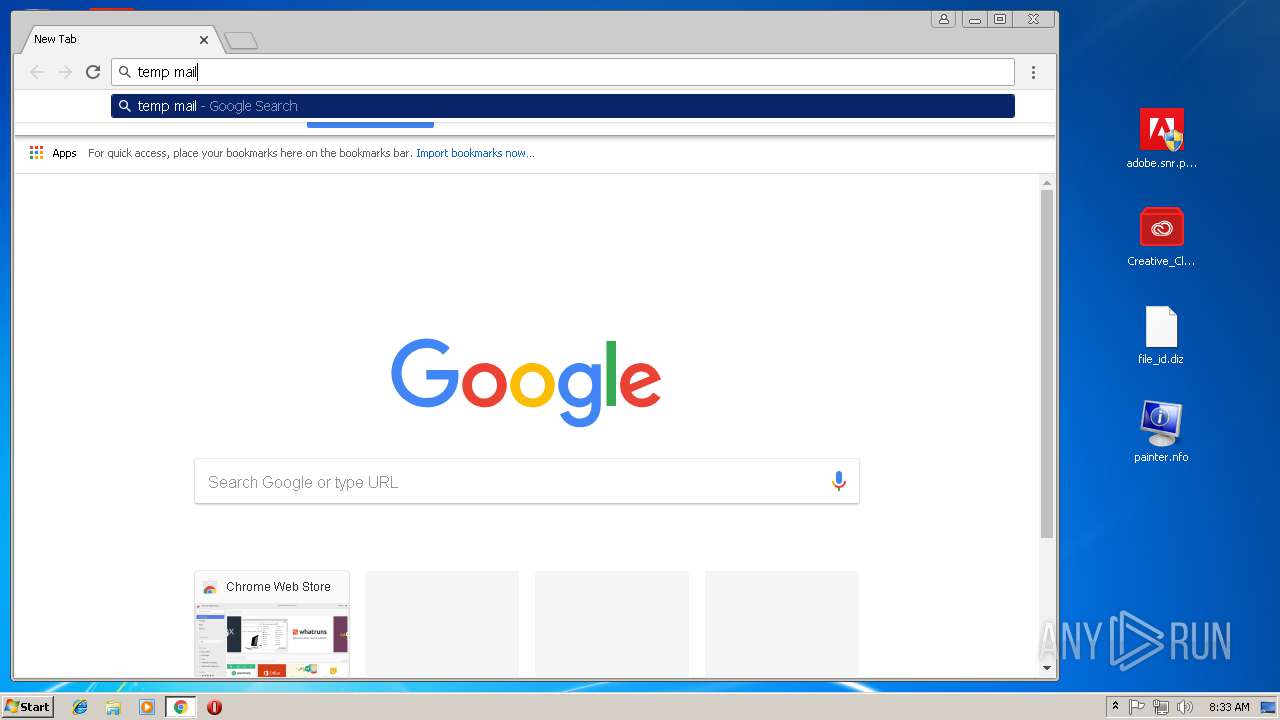
Task: Open the Windows Start menu
Action: click(27, 707)
